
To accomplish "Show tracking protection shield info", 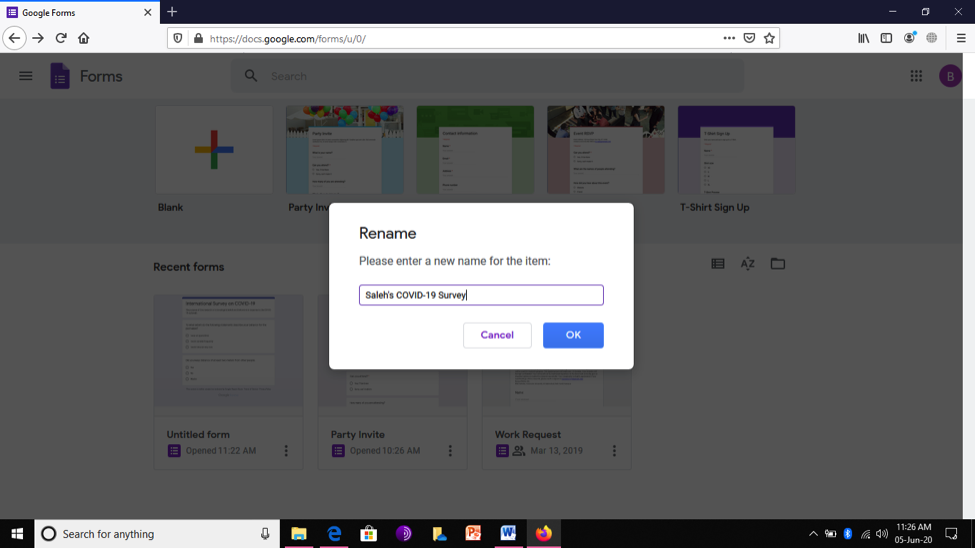I will point(178,38).
